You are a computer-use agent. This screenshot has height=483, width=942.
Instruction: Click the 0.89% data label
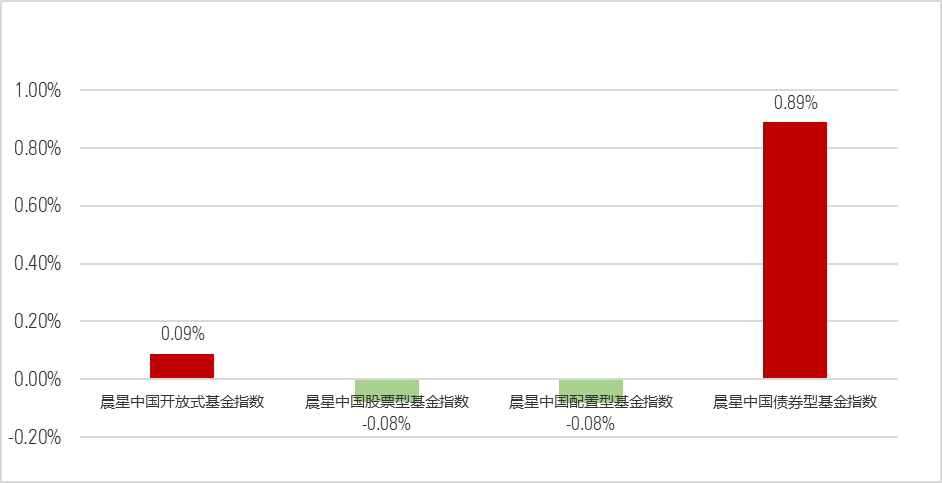pos(795,103)
